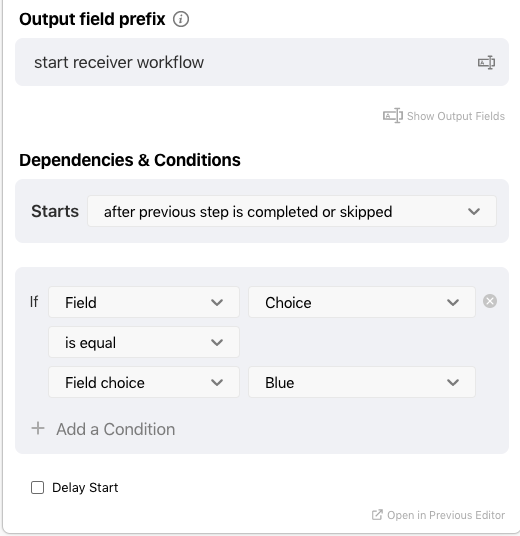
Task: Click into the 'start receiver workflow' prefix field
Action: [262, 62]
